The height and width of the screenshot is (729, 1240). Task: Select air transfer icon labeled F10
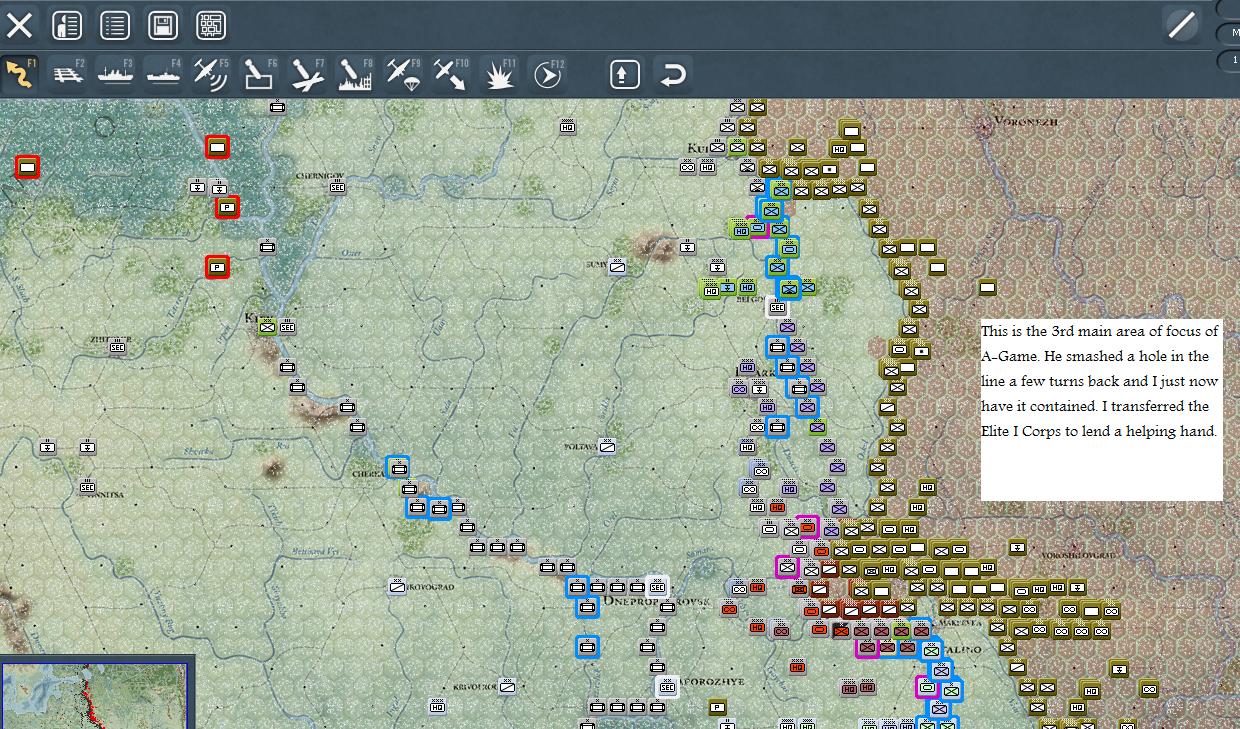point(451,74)
